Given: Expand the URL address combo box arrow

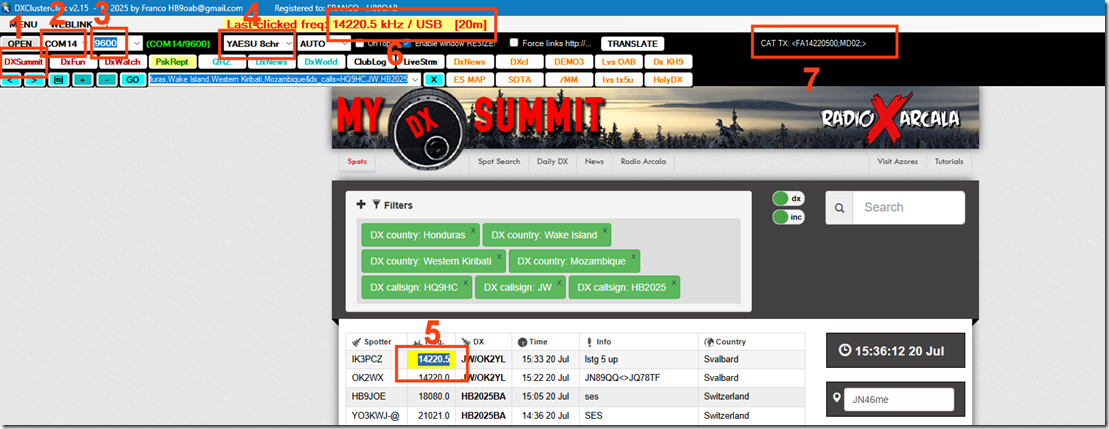Looking at the screenshot, I should (x=415, y=80).
